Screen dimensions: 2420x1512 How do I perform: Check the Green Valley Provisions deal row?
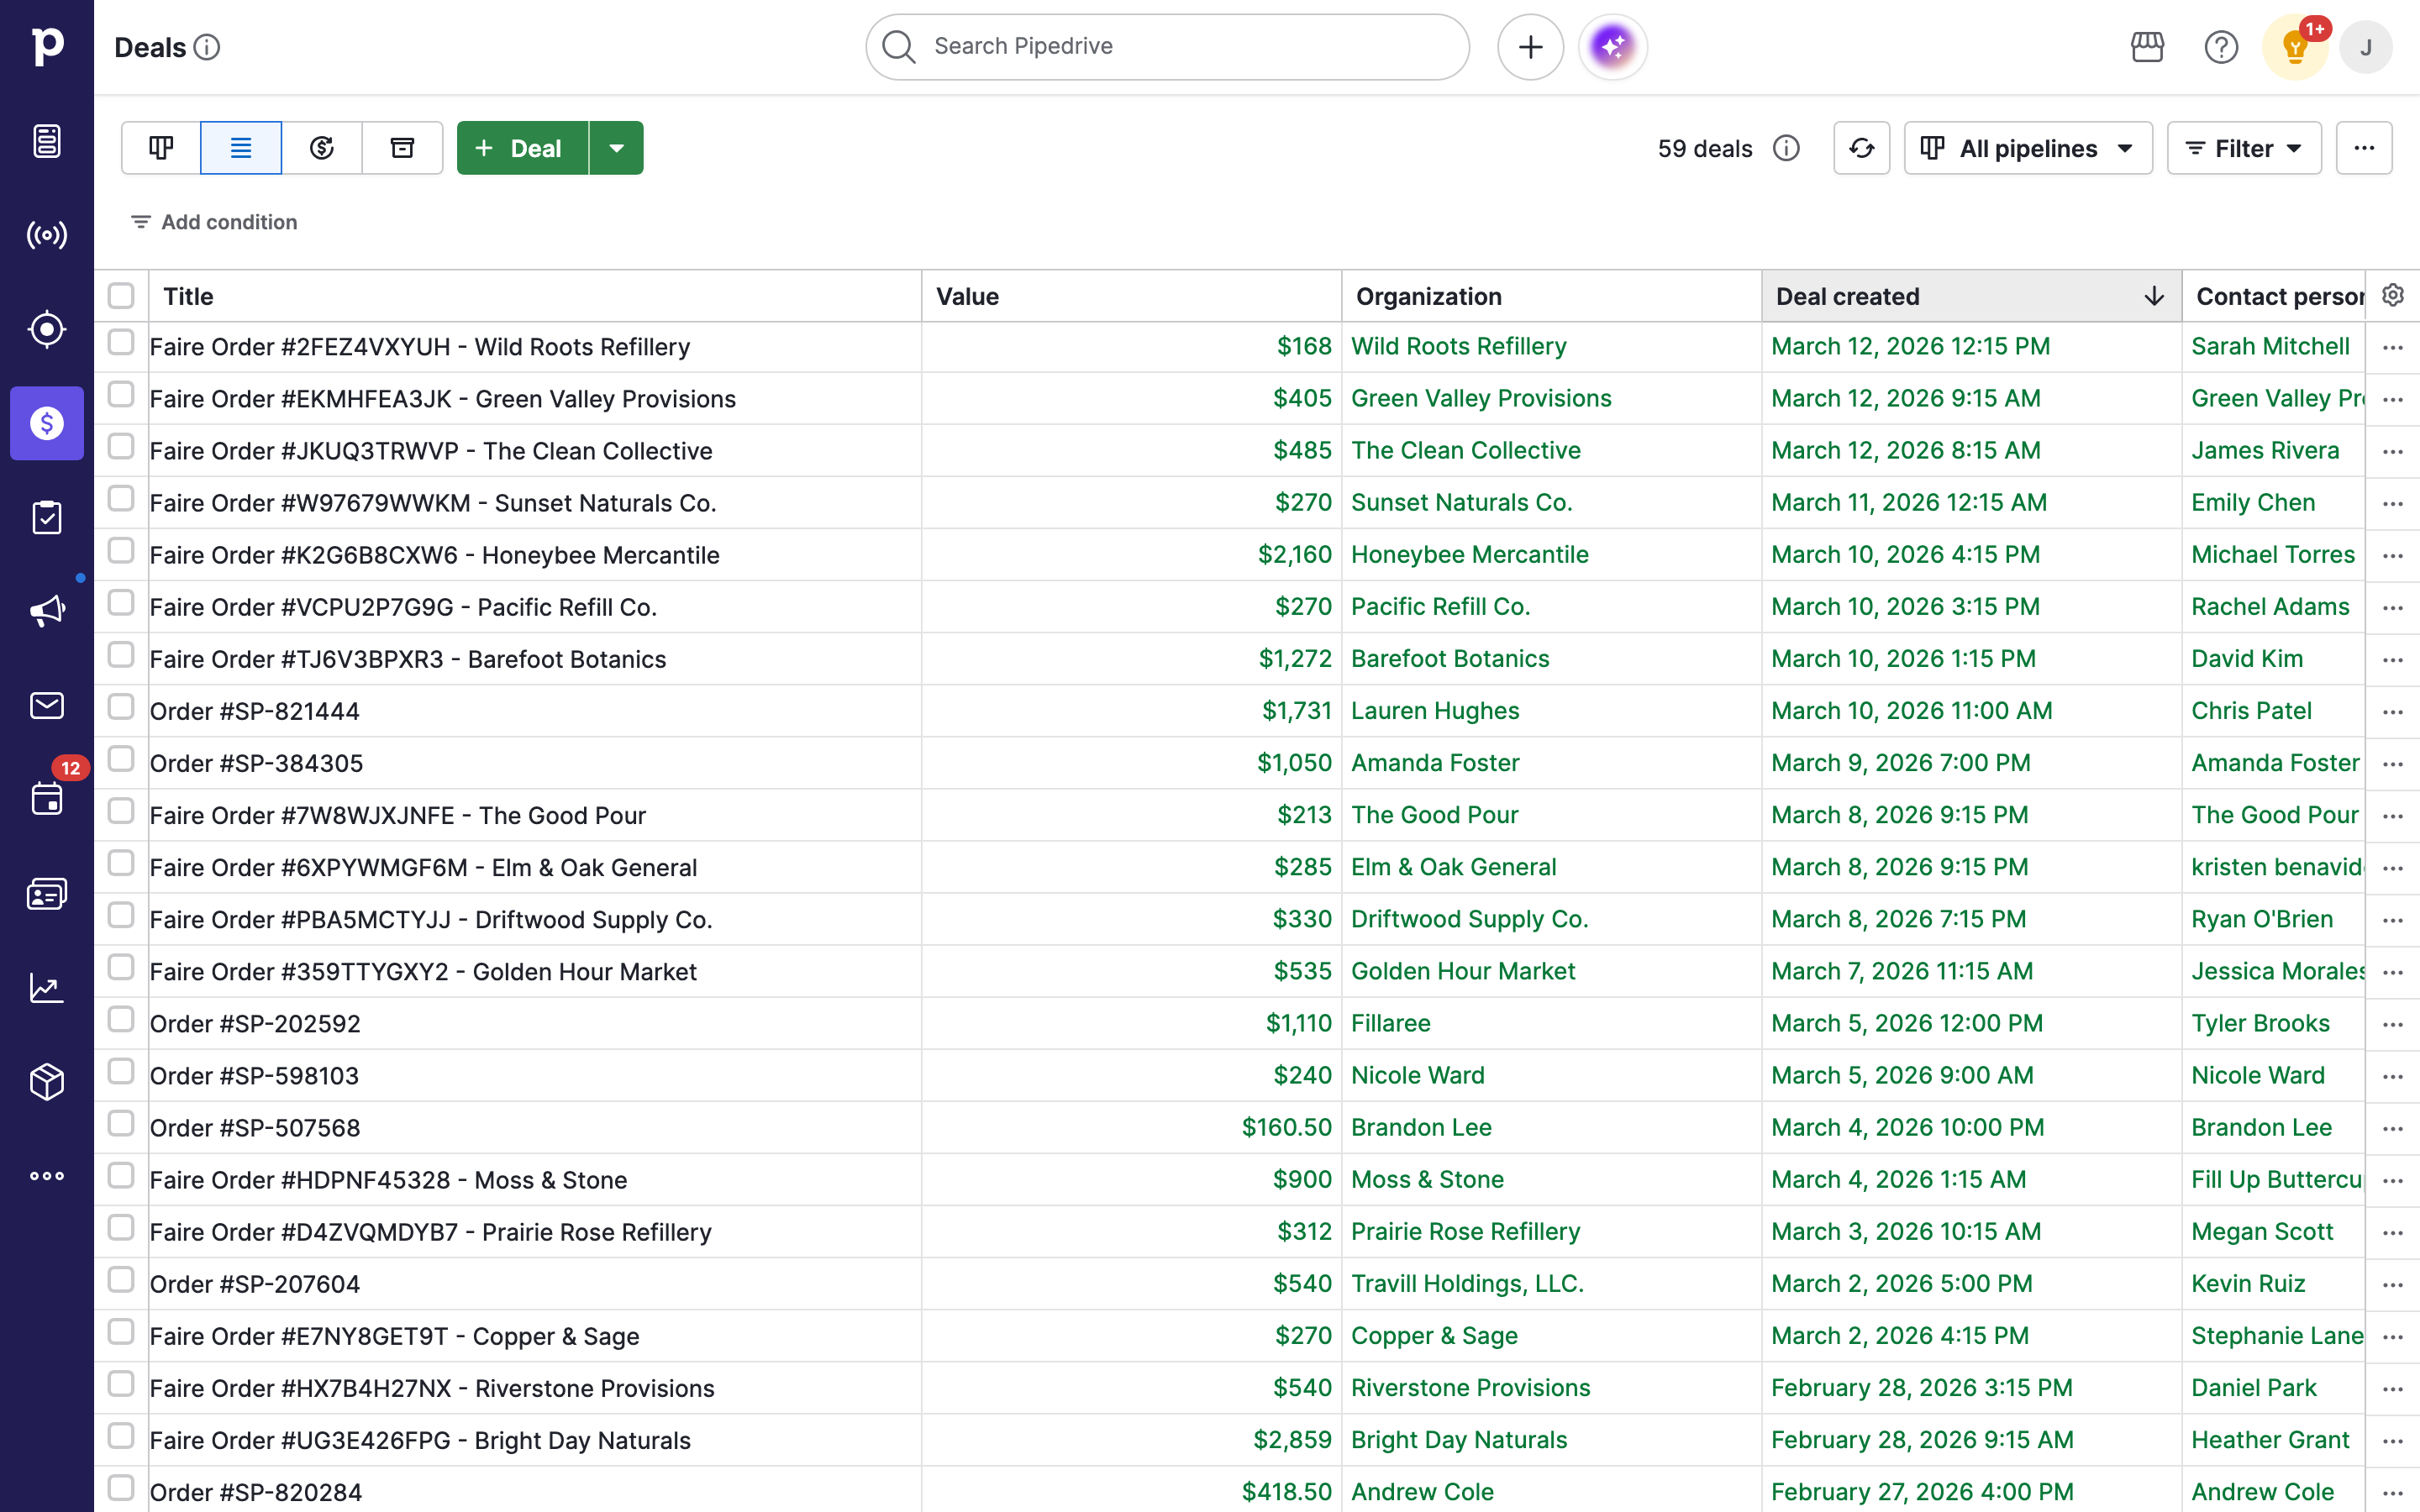(x=121, y=394)
